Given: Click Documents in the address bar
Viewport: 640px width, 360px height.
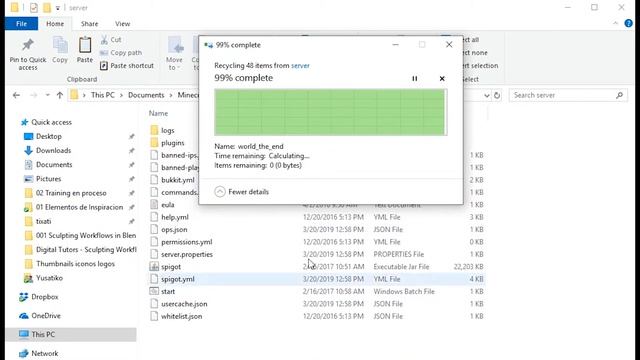Looking at the screenshot, I should coord(146,95).
